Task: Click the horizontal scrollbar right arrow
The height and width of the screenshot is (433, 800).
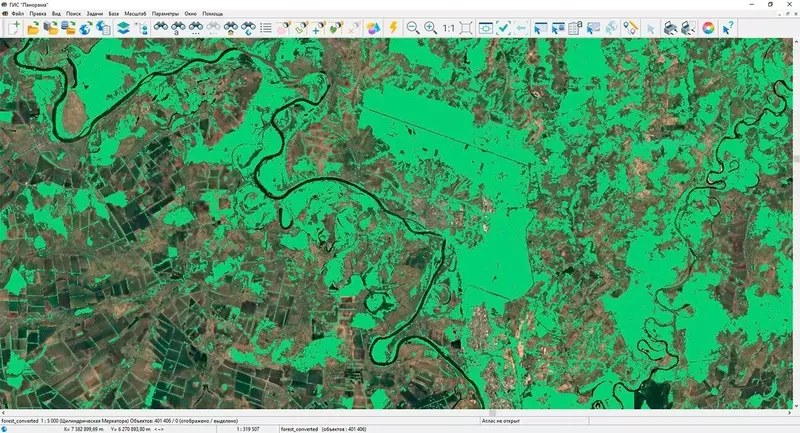Action: (790, 413)
